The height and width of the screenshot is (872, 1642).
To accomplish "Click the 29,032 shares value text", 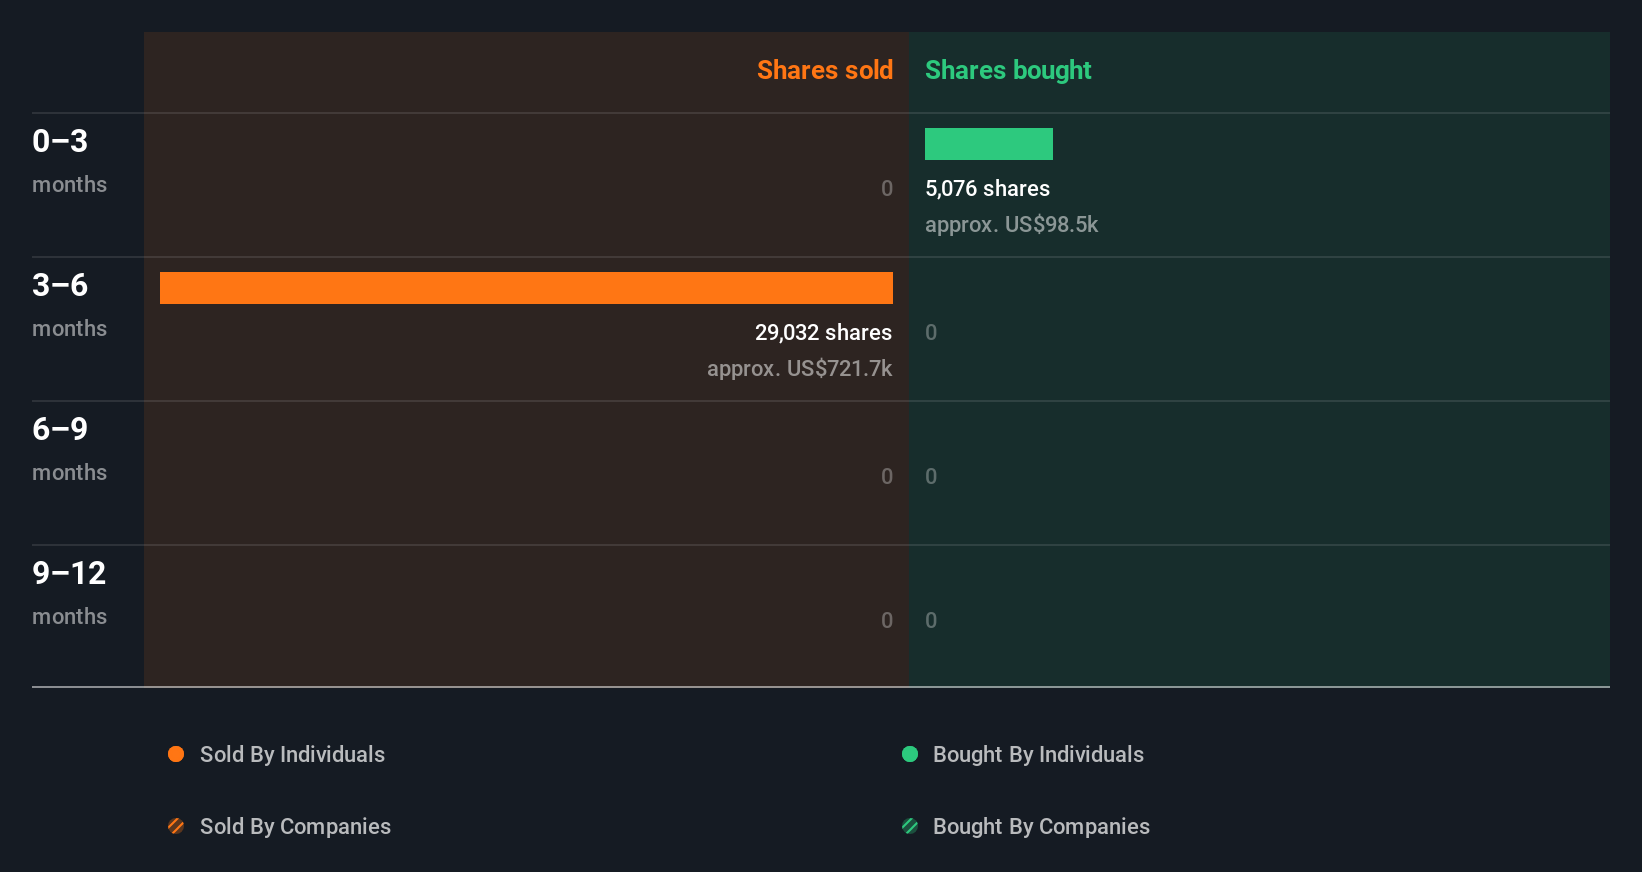I will (823, 333).
